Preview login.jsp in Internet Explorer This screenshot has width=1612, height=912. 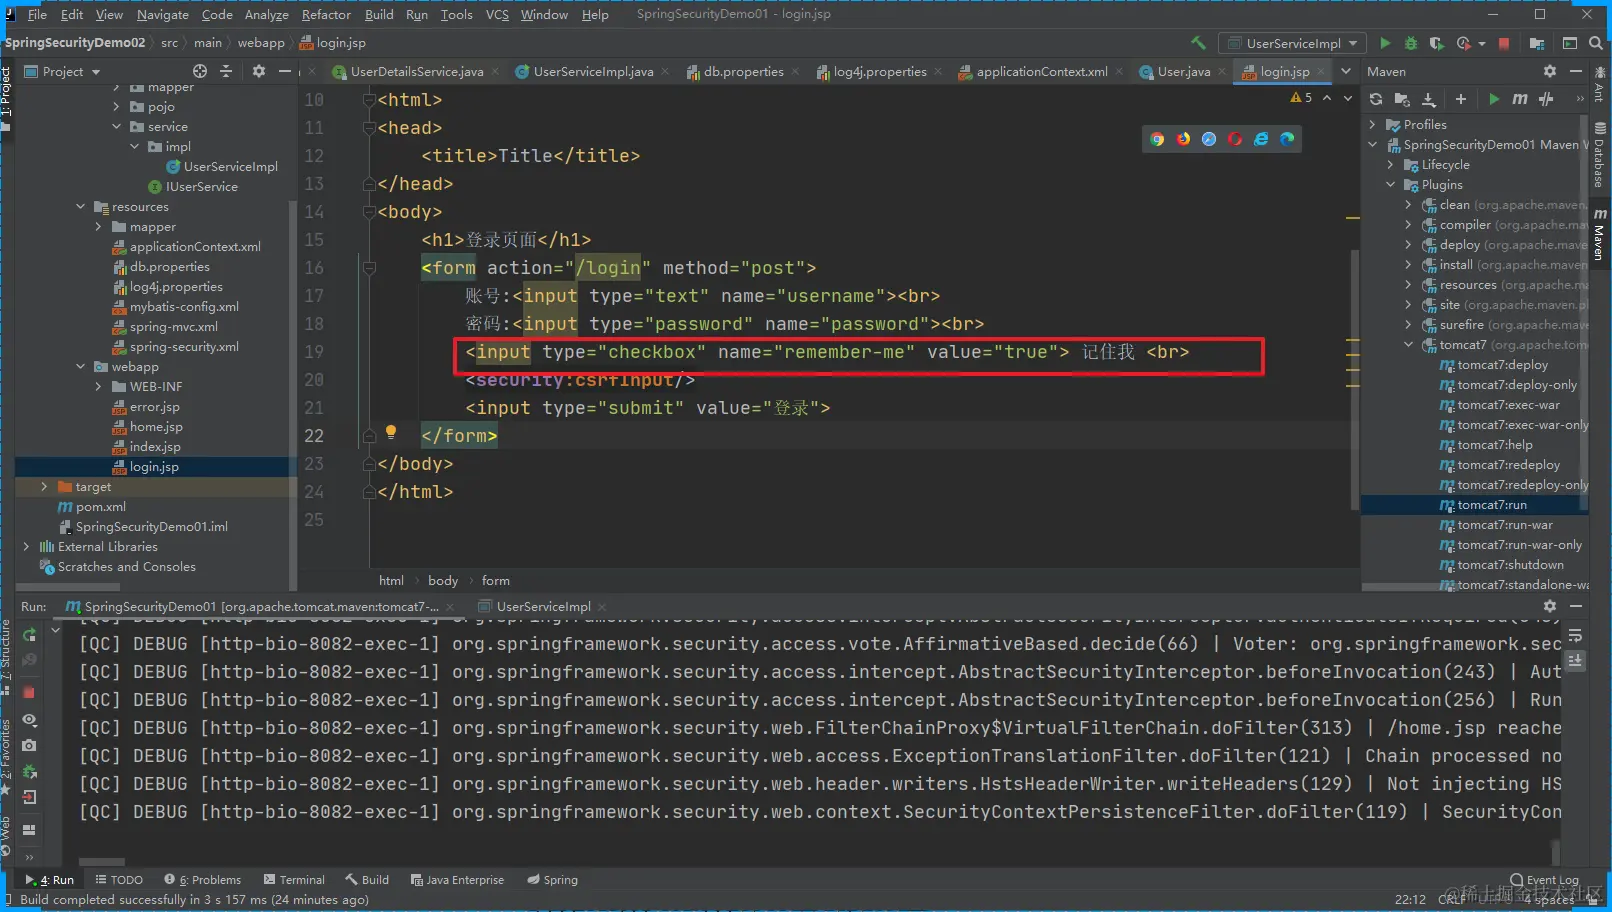pos(1261,139)
